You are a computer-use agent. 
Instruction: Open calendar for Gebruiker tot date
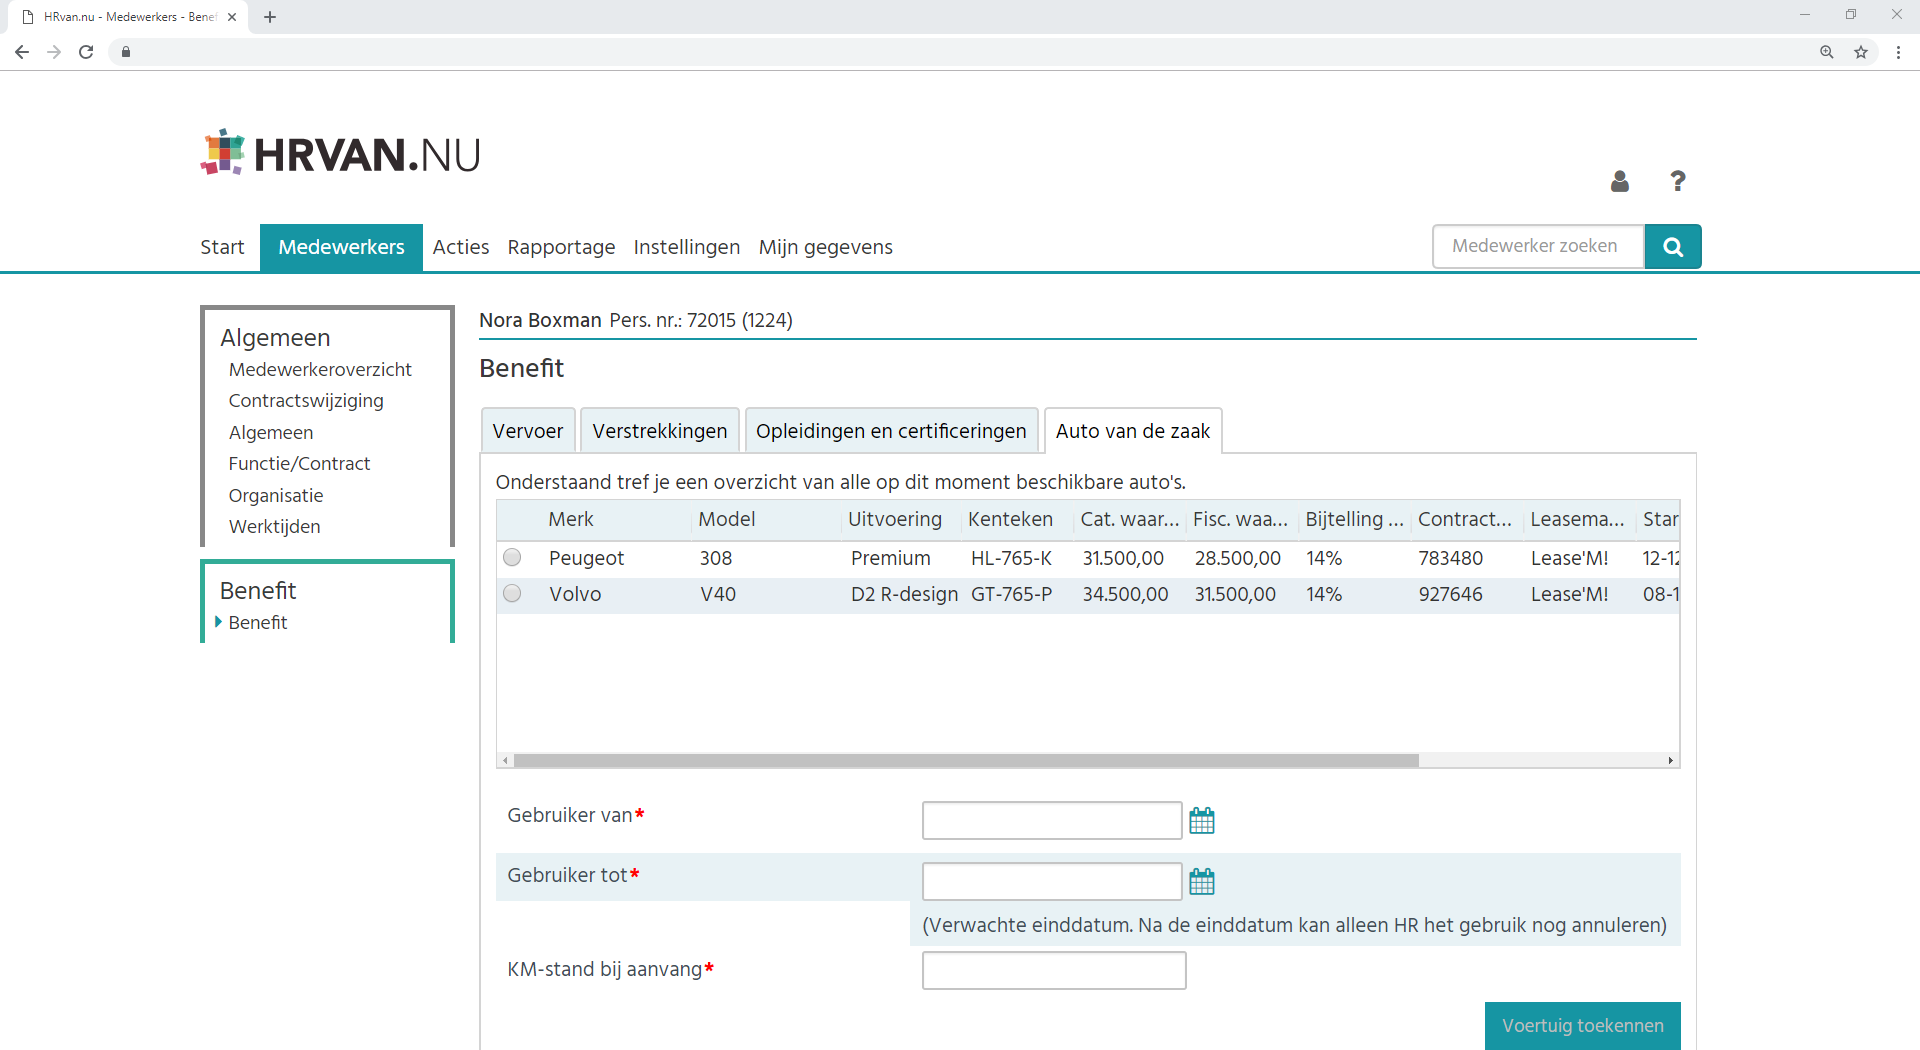click(x=1202, y=882)
